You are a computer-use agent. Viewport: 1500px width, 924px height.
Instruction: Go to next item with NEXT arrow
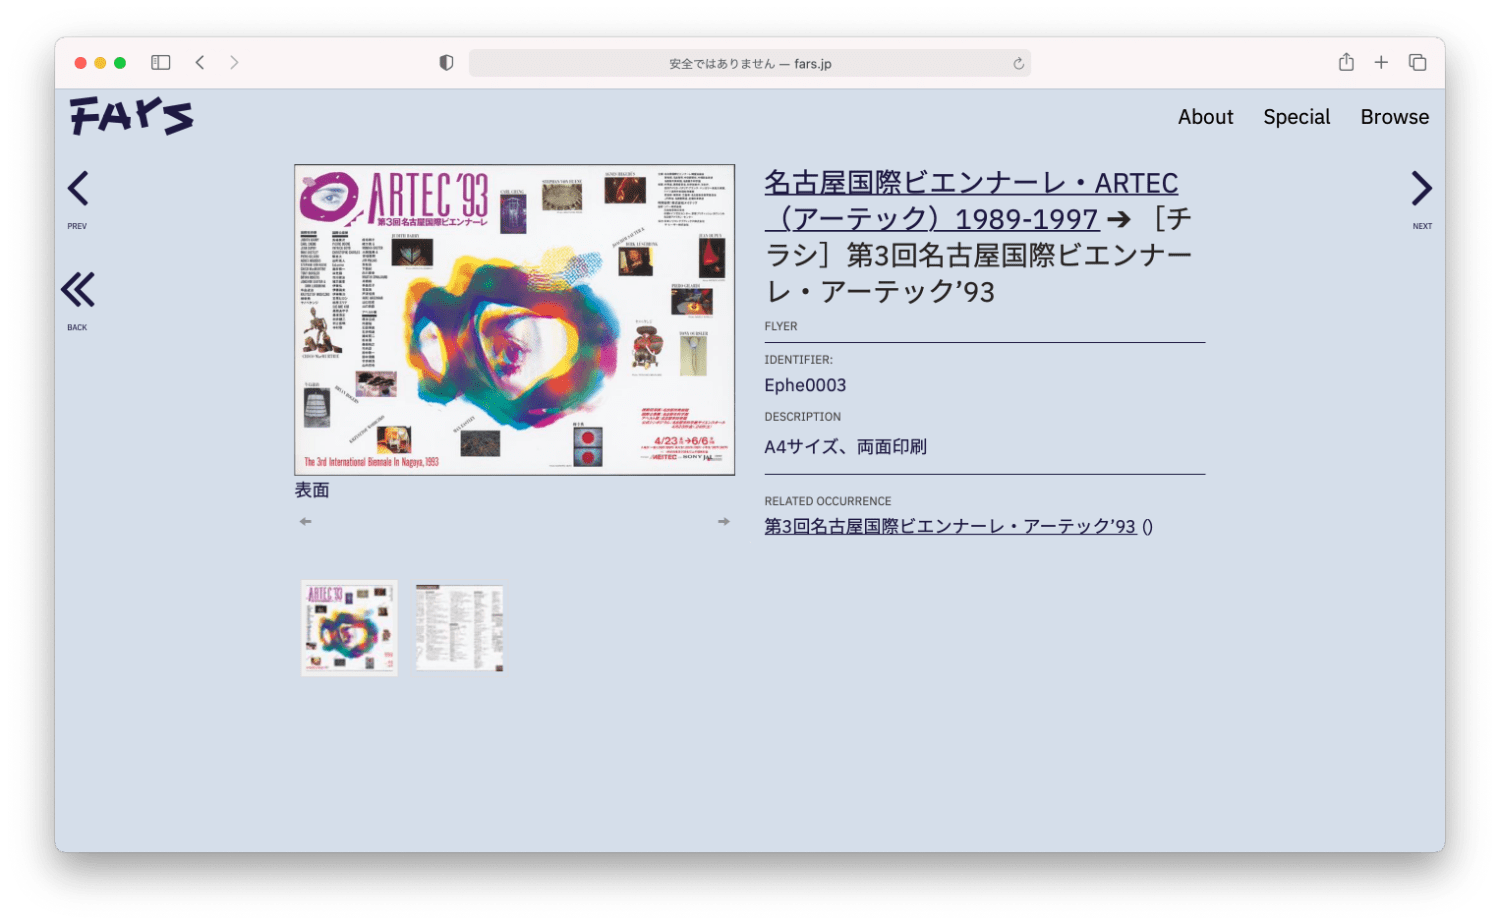tap(1421, 189)
